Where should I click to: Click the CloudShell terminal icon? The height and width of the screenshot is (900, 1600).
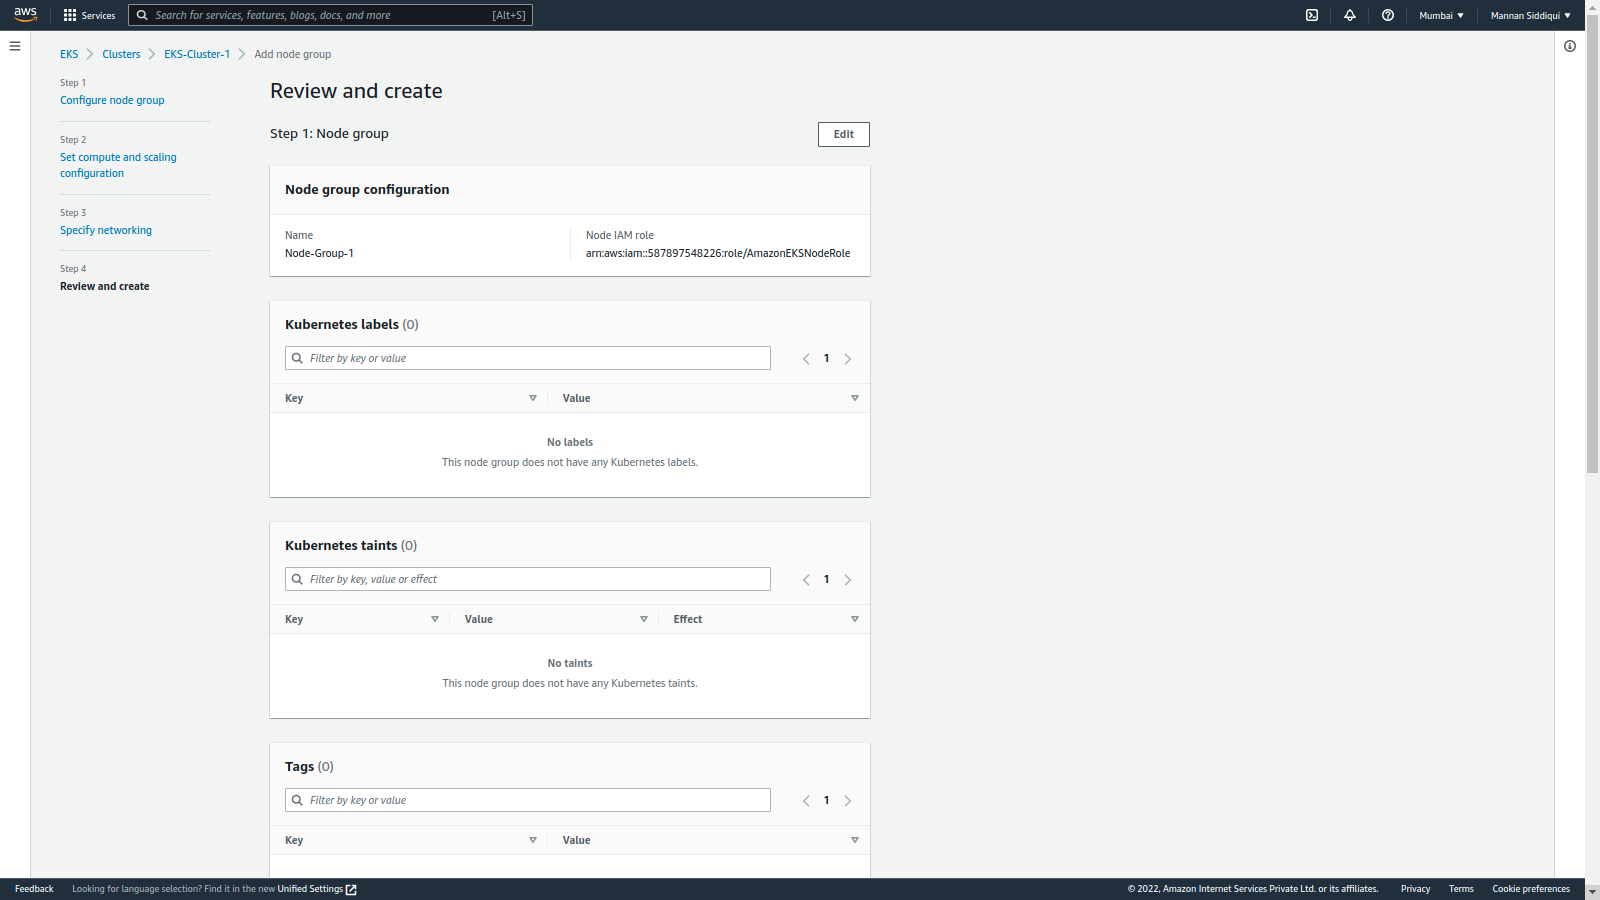click(x=1312, y=15)
